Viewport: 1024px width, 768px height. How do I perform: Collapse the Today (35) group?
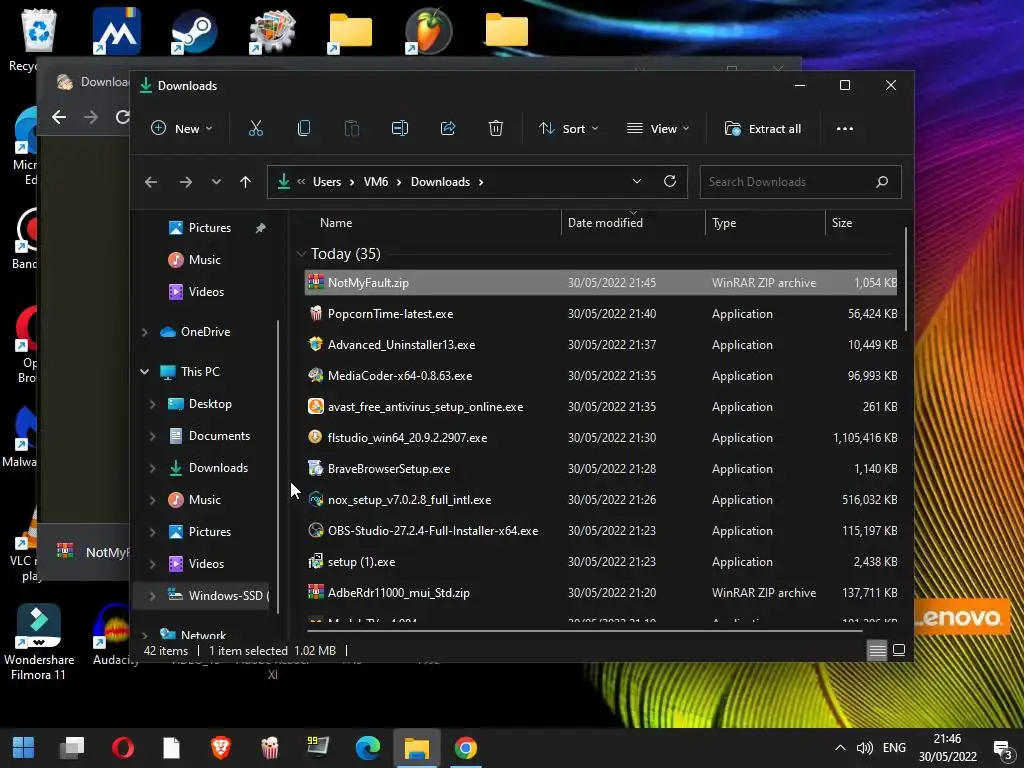[x=301, y=254]
